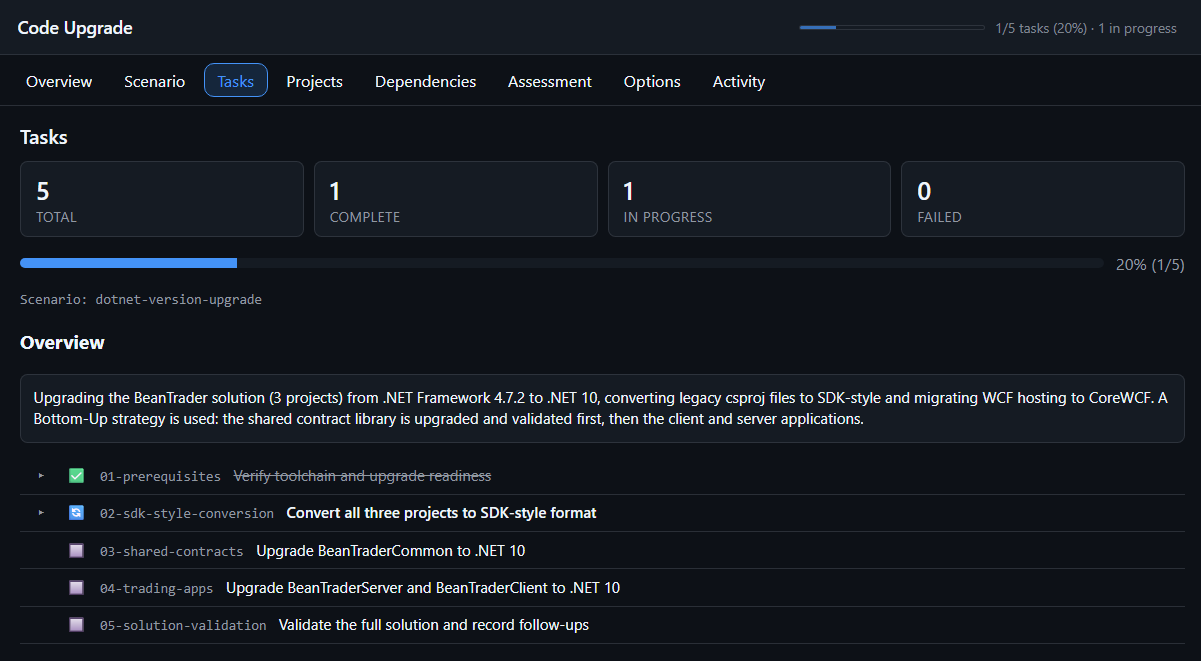Click the '20% (1/5)' progress label
1201x661 pixels.
point(1150,265)
